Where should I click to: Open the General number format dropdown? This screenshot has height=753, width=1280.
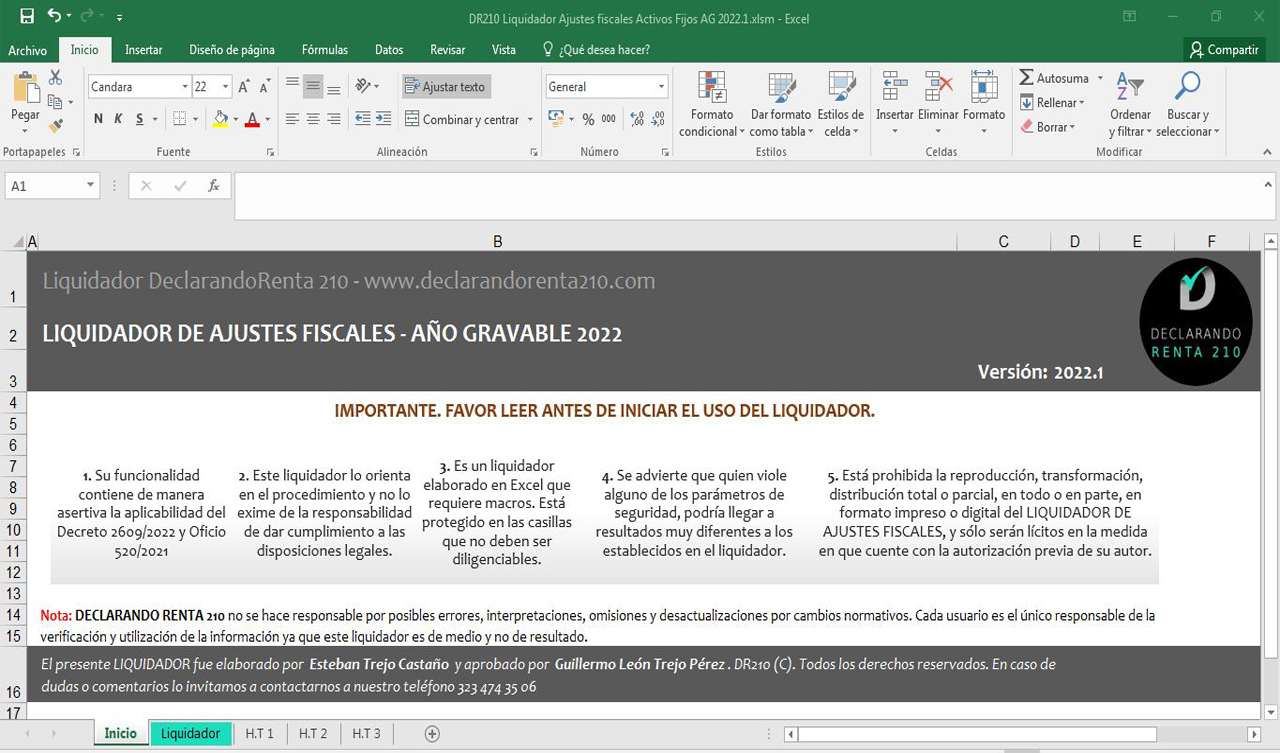coord(661,87)
